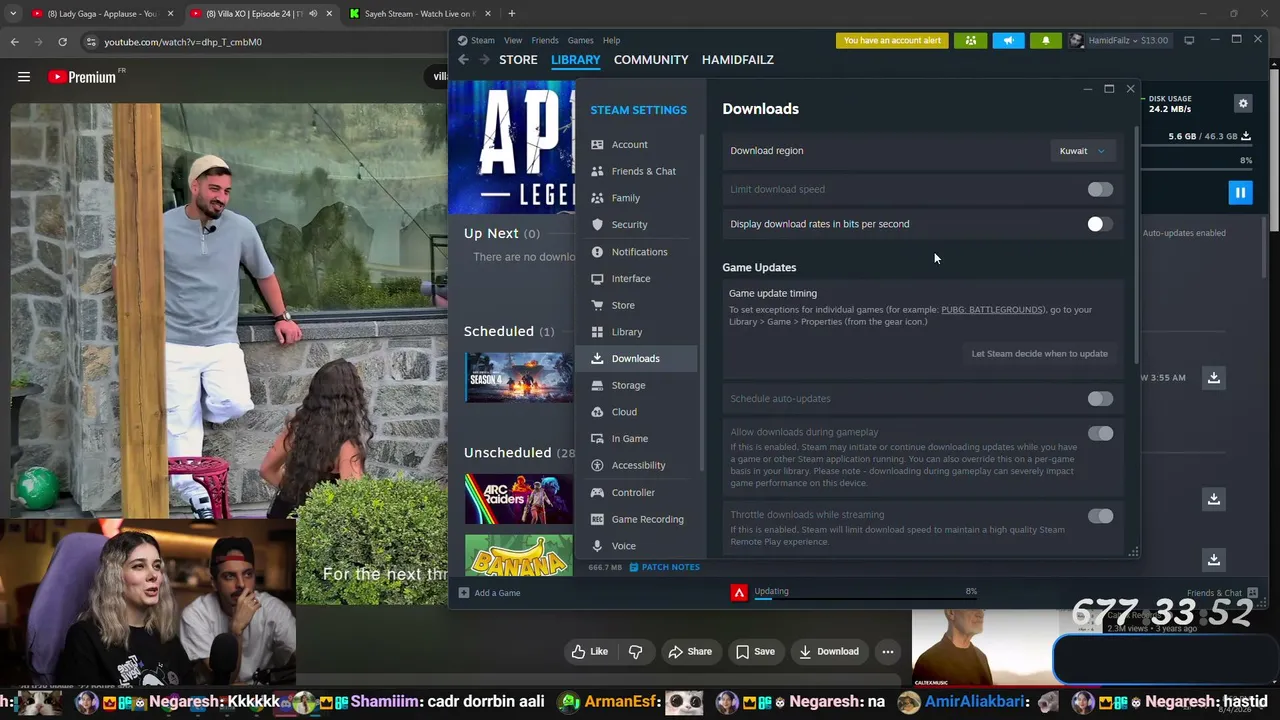Toggle Limit download speed switch

(1100, 190)
